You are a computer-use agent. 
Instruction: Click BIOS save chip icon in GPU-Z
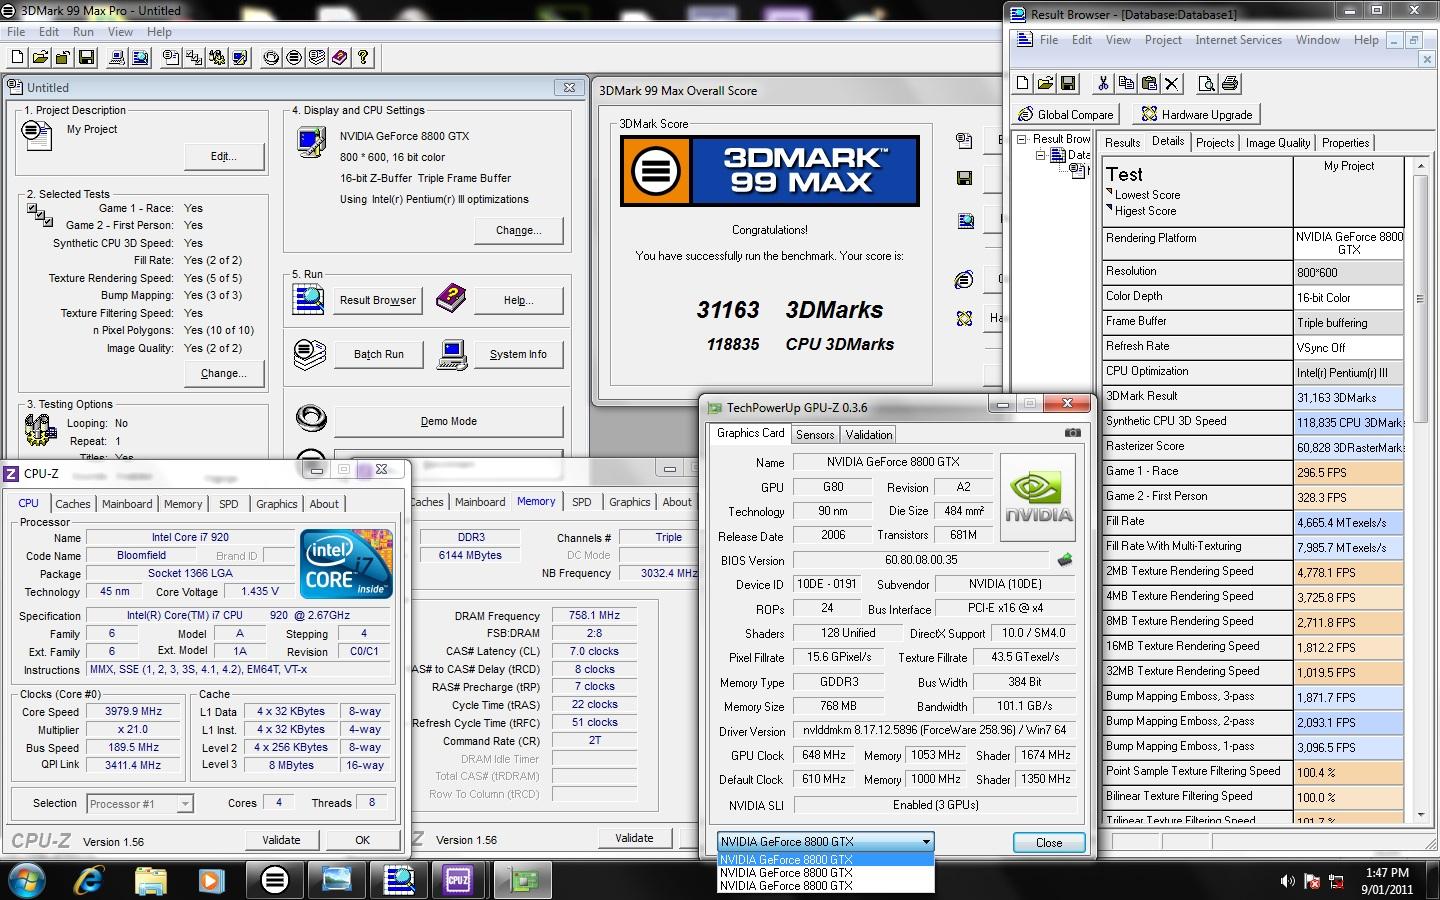pyautogui.click(x=1064, y=560)
